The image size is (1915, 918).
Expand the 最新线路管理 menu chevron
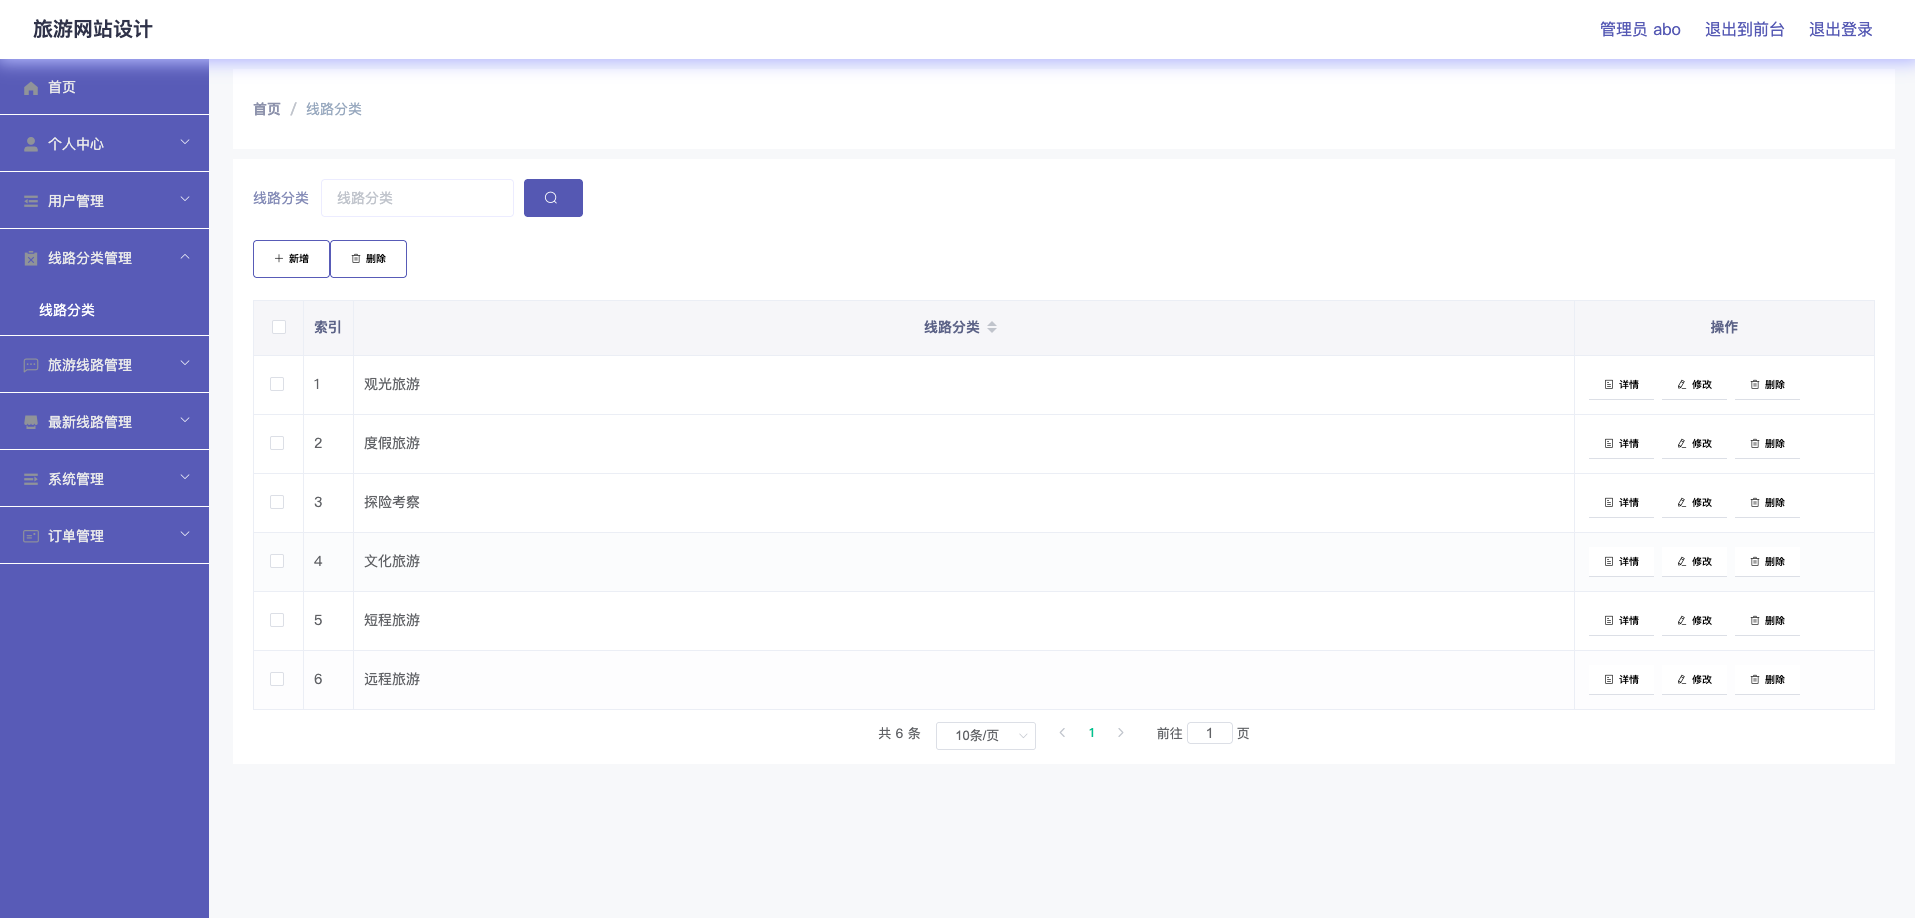pos(185,420)
